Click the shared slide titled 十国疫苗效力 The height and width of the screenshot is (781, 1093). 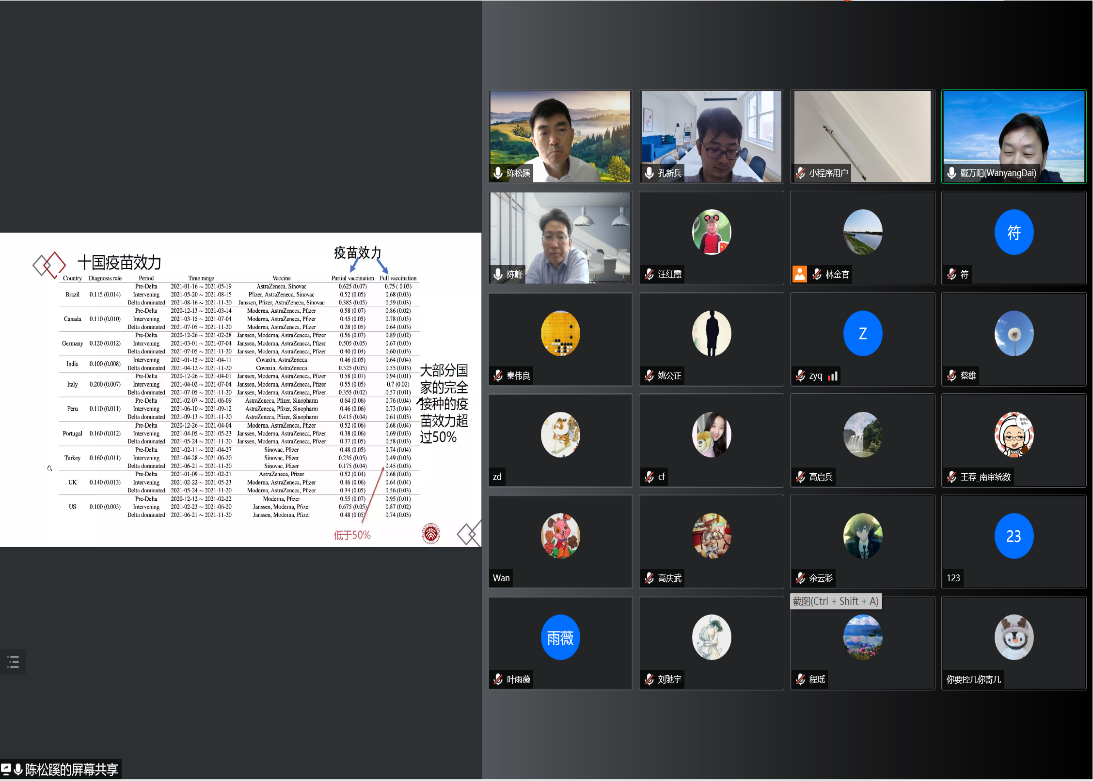[x=240, y=390]
